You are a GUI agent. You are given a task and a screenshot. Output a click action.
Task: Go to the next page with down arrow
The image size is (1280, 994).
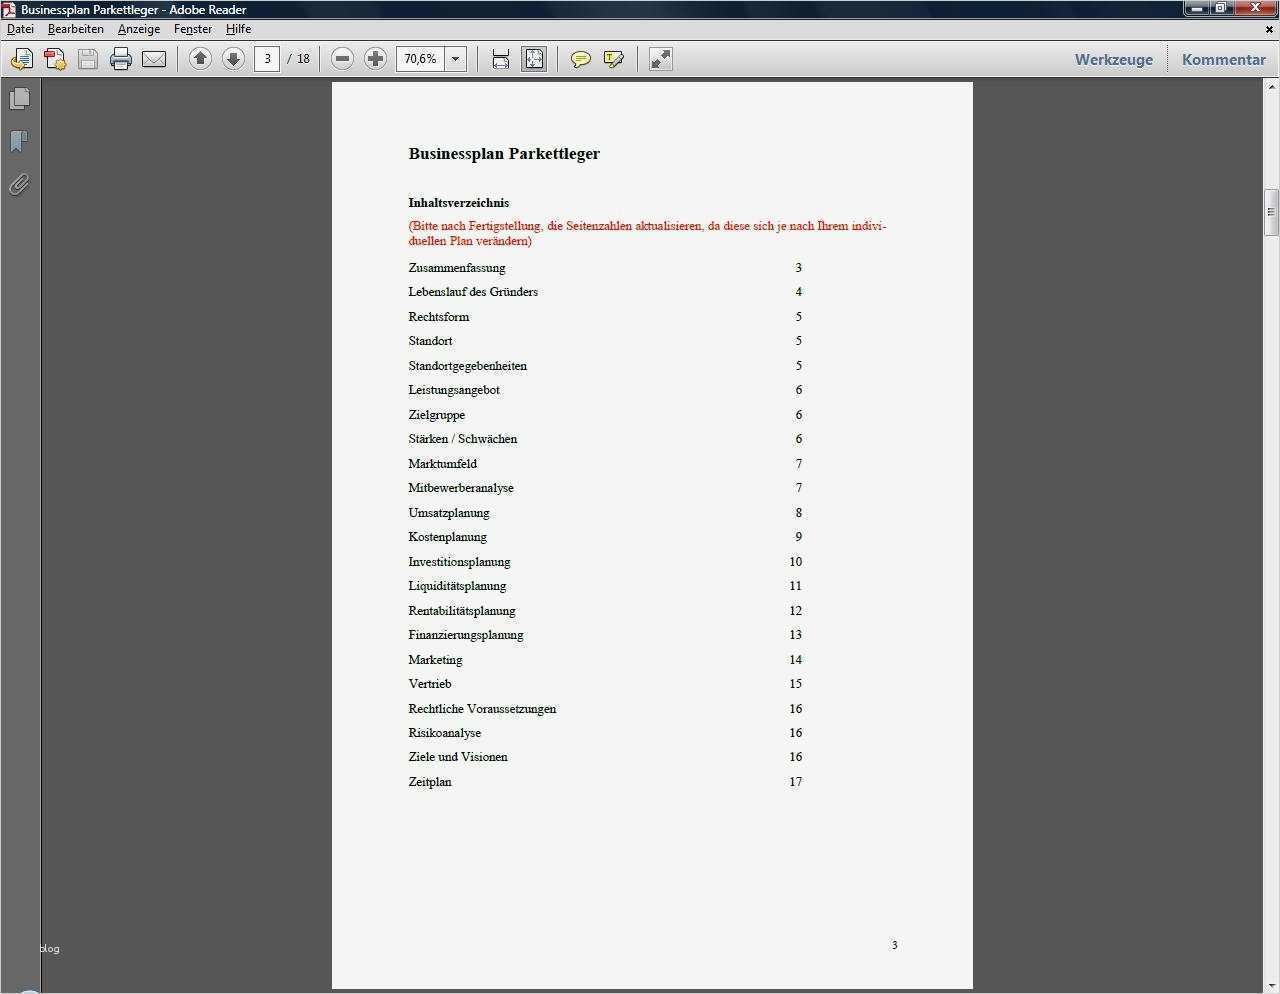233,58
